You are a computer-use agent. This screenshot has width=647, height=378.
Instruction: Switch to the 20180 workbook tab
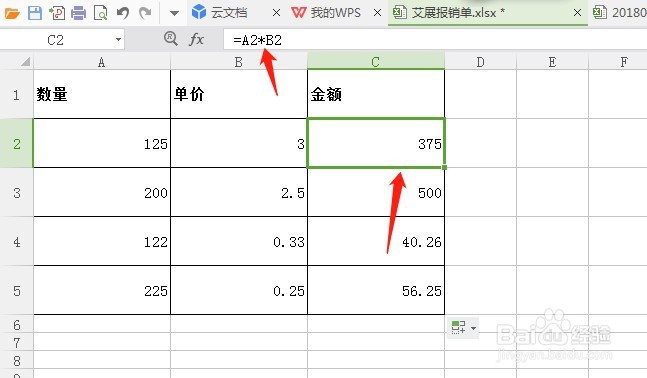pyautogui.click(x=620, y=13)
